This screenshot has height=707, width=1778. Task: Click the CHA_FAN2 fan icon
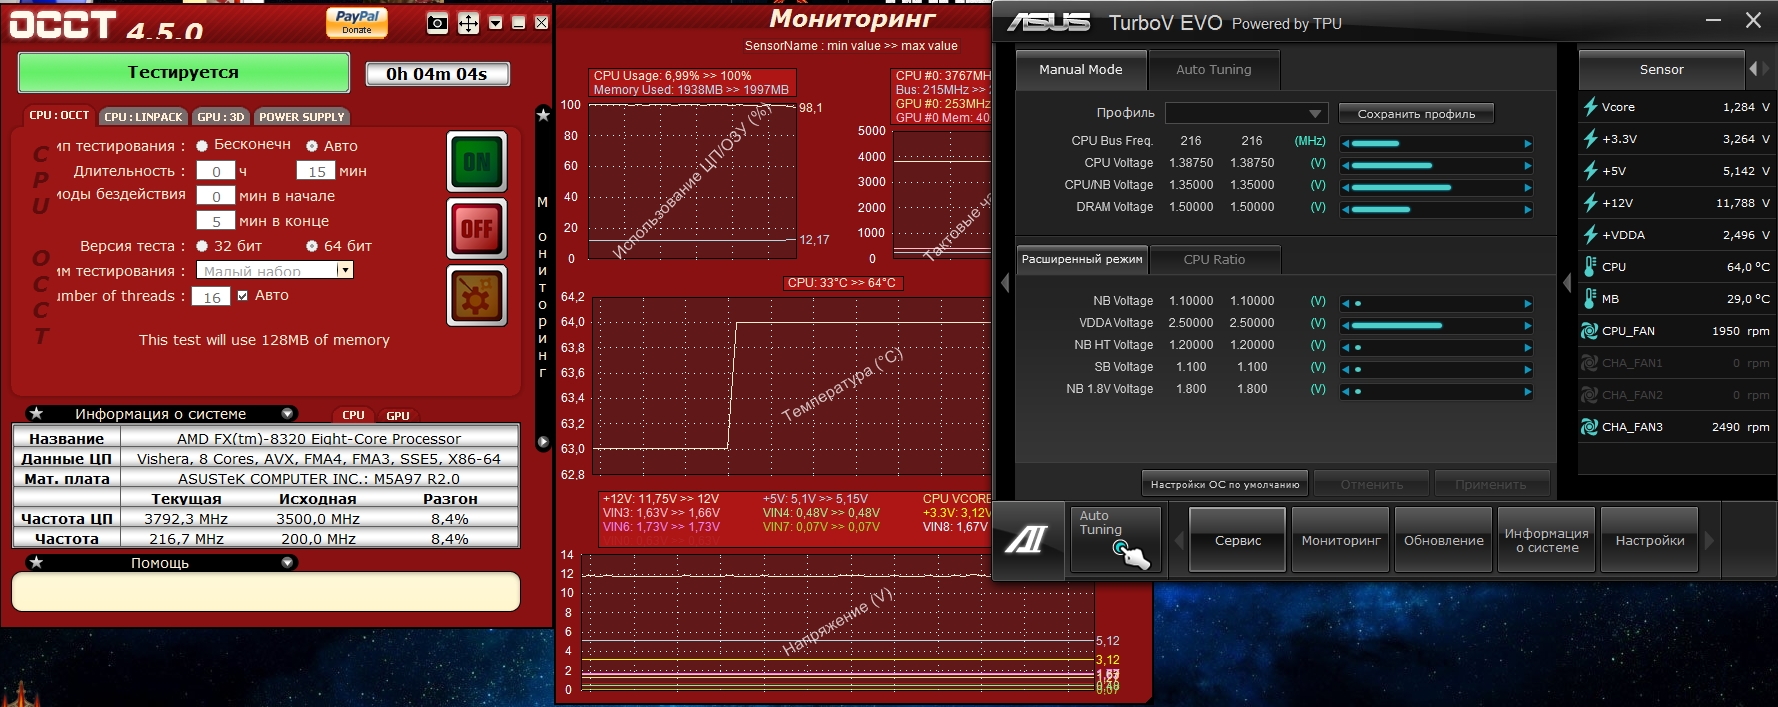(1589, 395)
